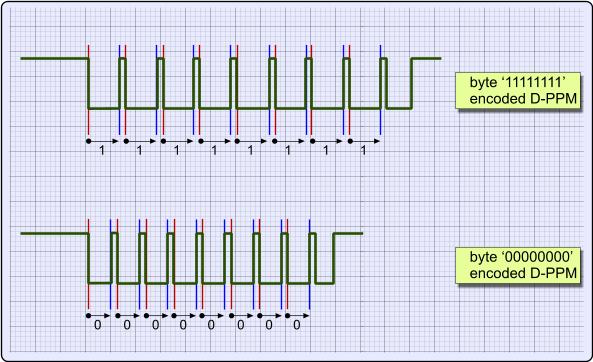Click the initial high level of top waveform
This screenshot has width=593, height=362.
54,58
